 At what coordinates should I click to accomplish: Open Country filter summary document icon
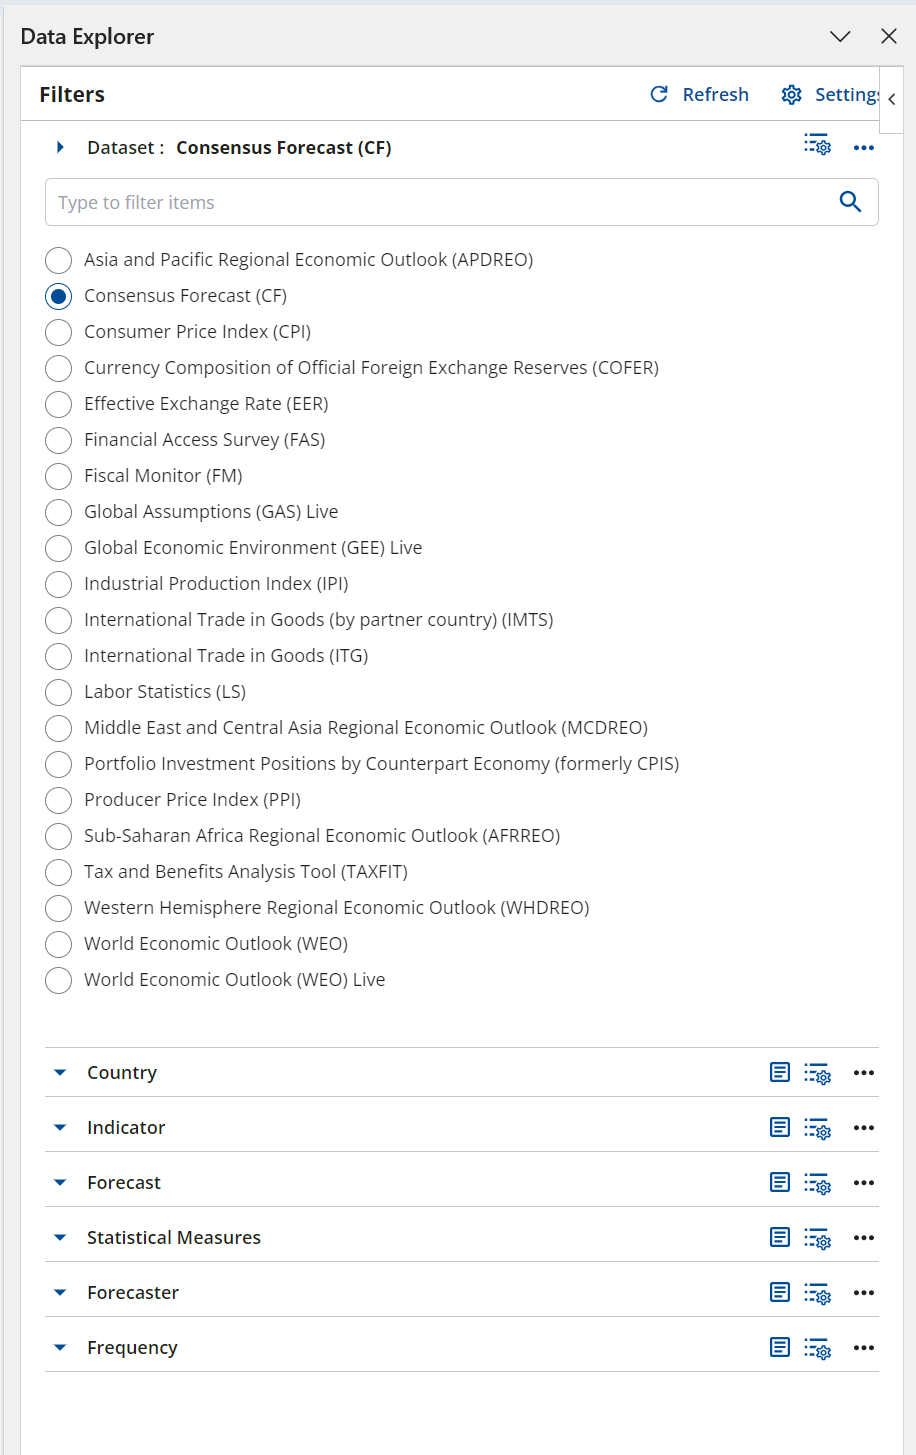tap(780, 1072)
